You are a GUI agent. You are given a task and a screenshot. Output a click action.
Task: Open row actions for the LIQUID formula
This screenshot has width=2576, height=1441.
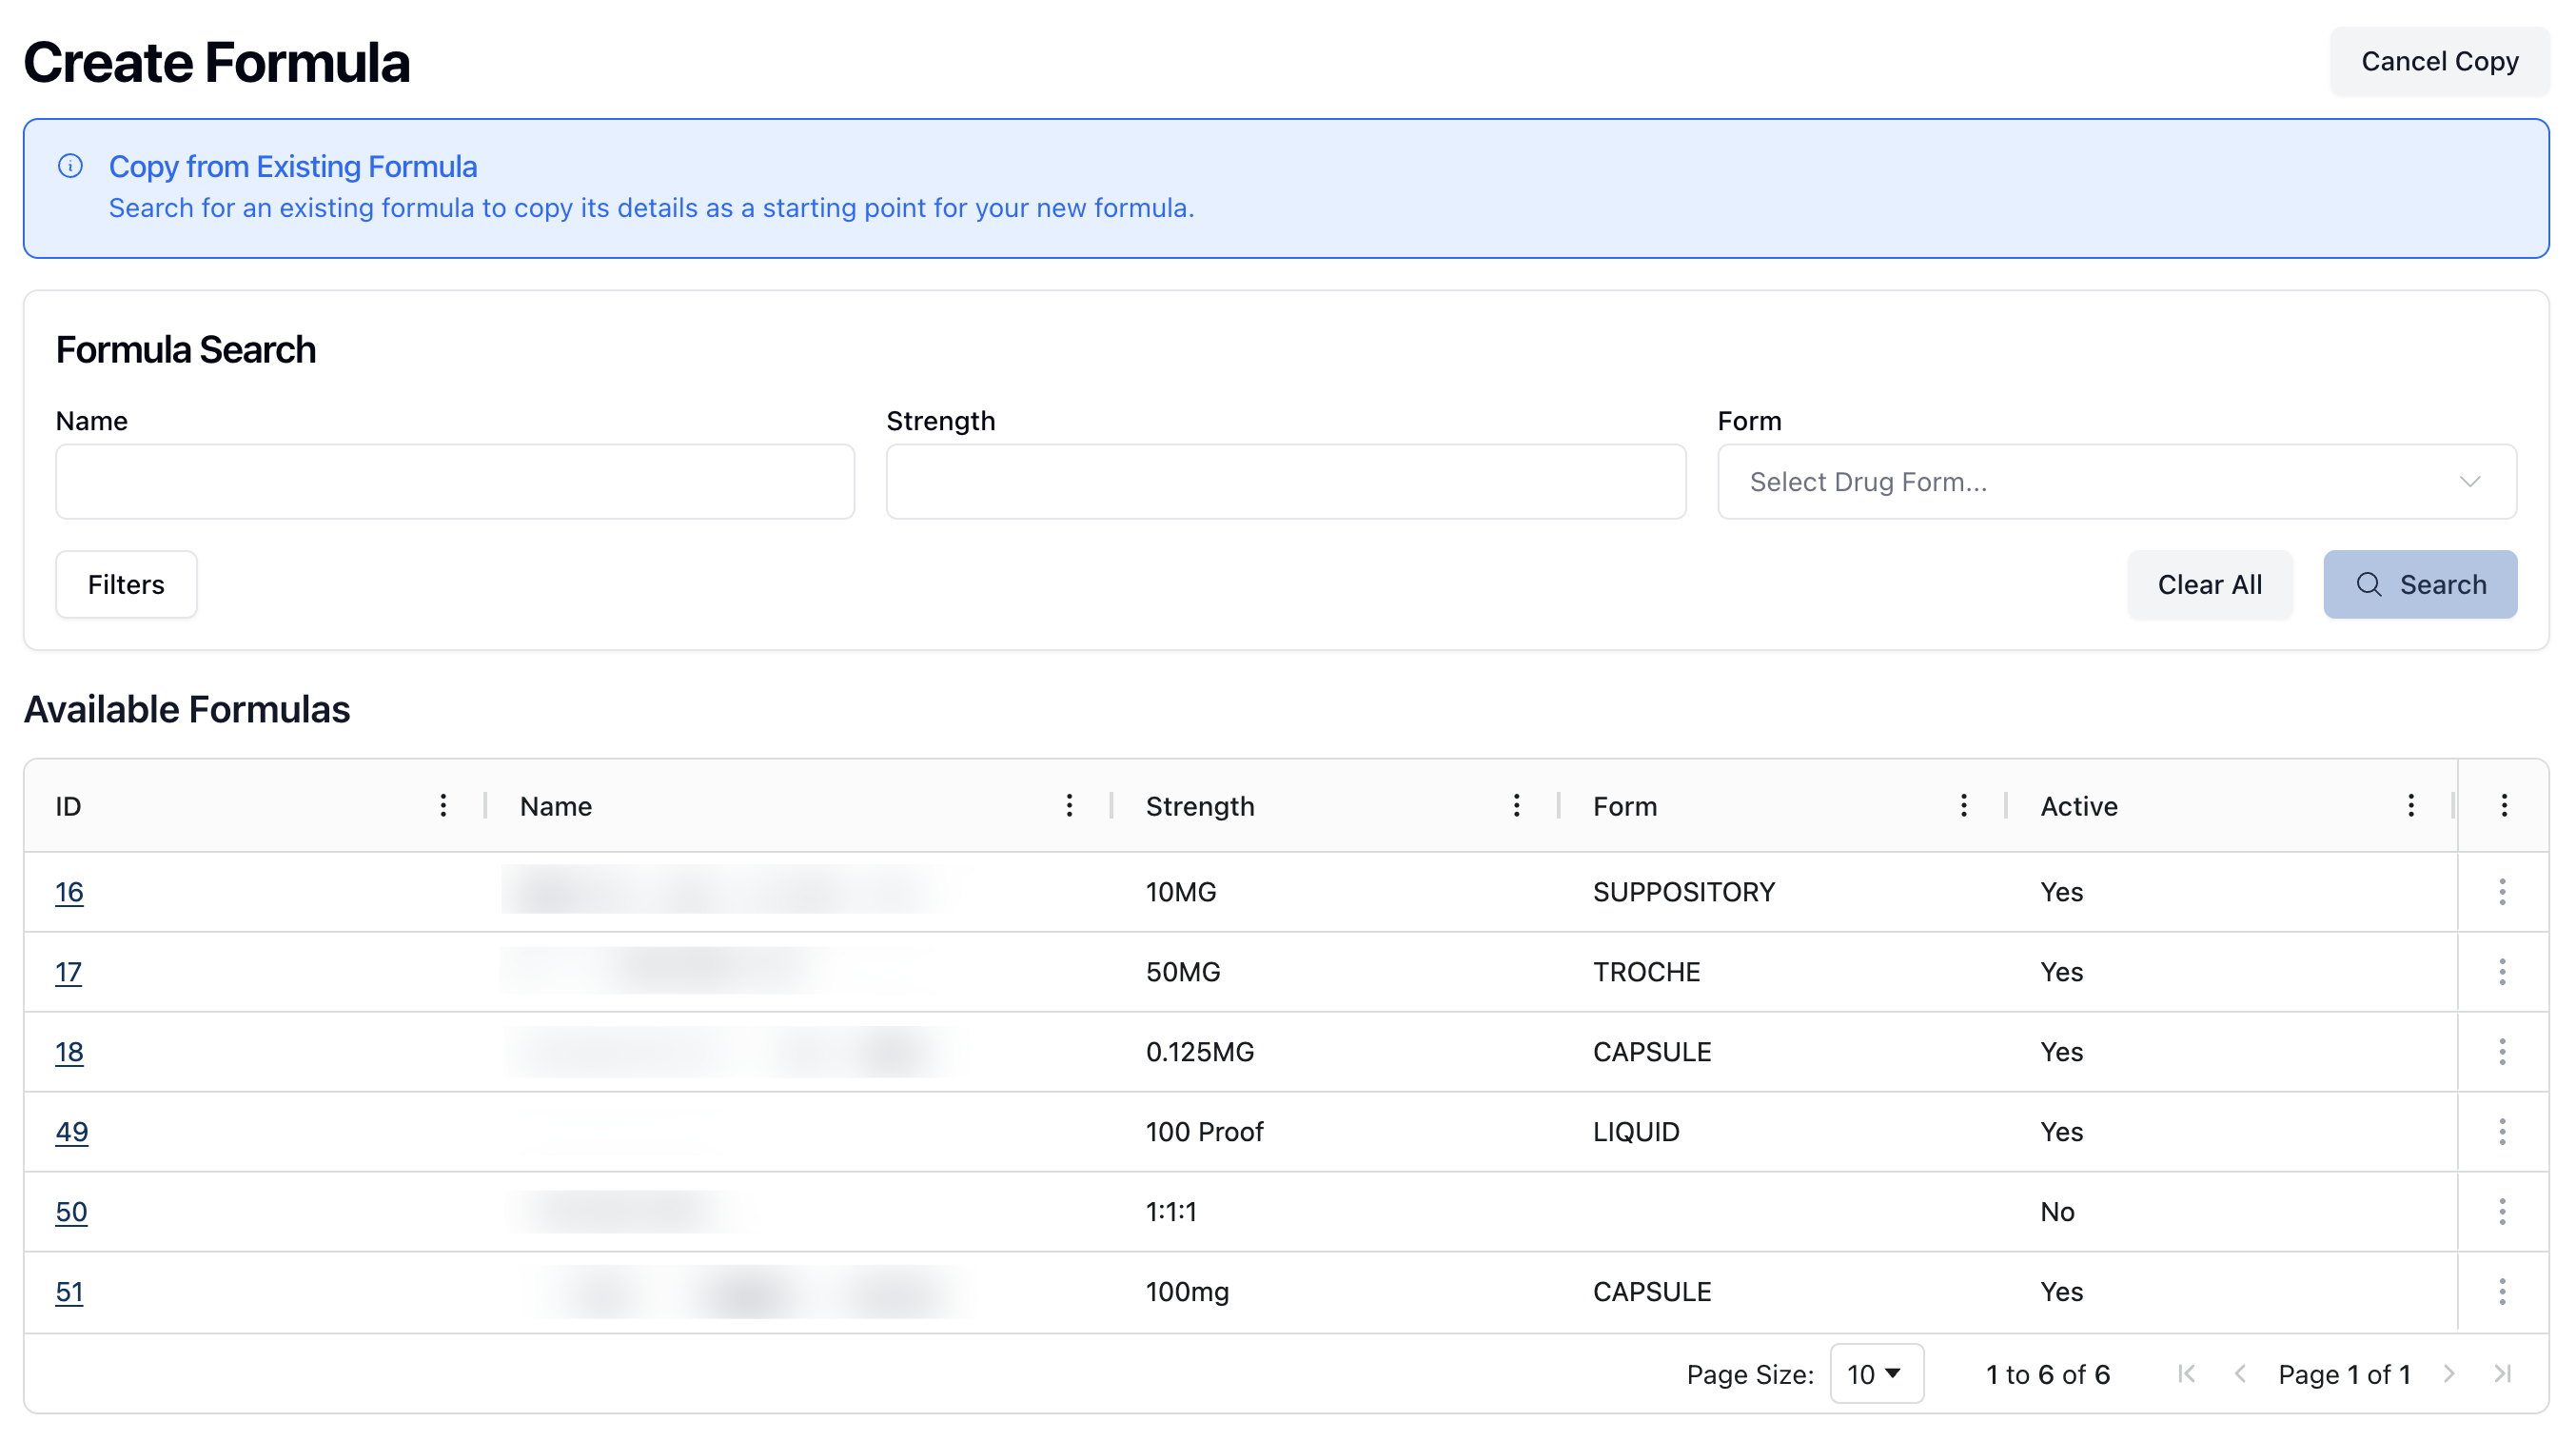pyautogui.click(x=2502, y=1131)
